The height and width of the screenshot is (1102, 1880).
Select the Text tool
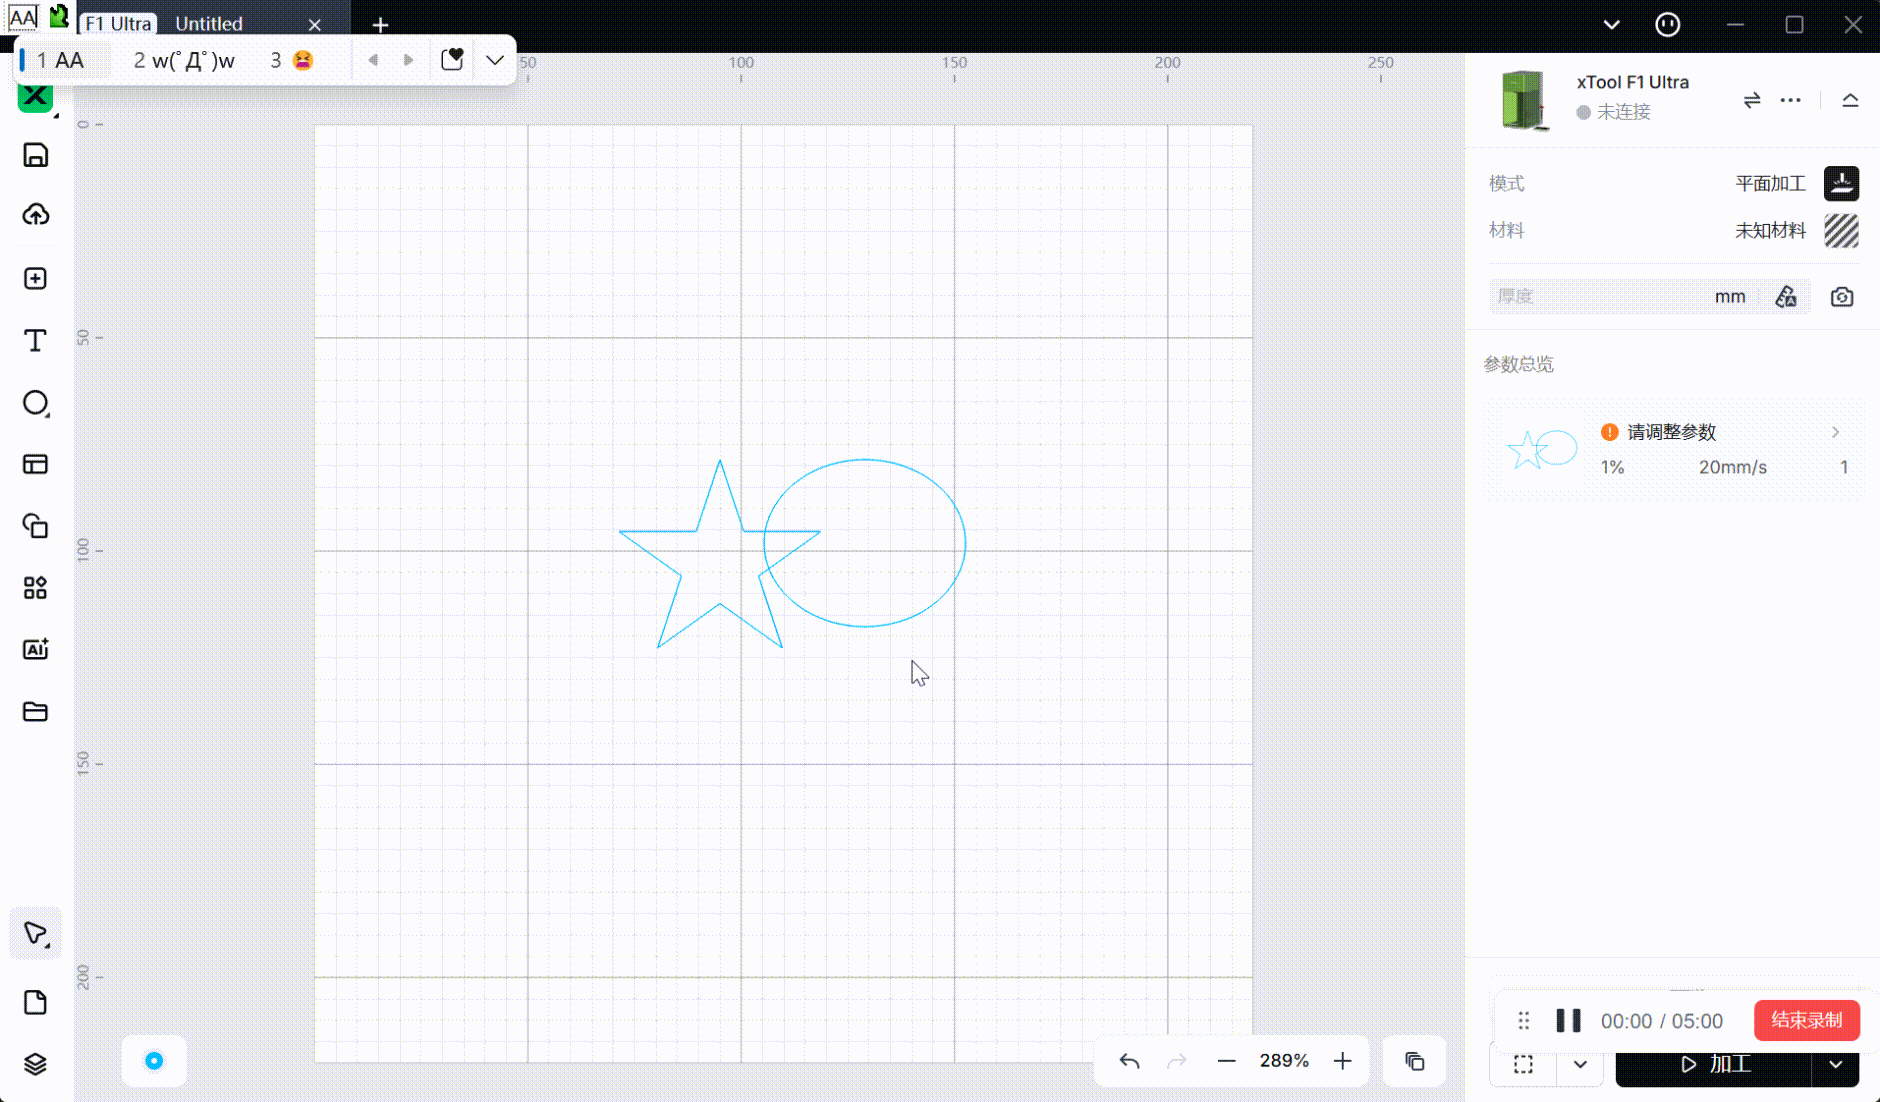point(35,340)
